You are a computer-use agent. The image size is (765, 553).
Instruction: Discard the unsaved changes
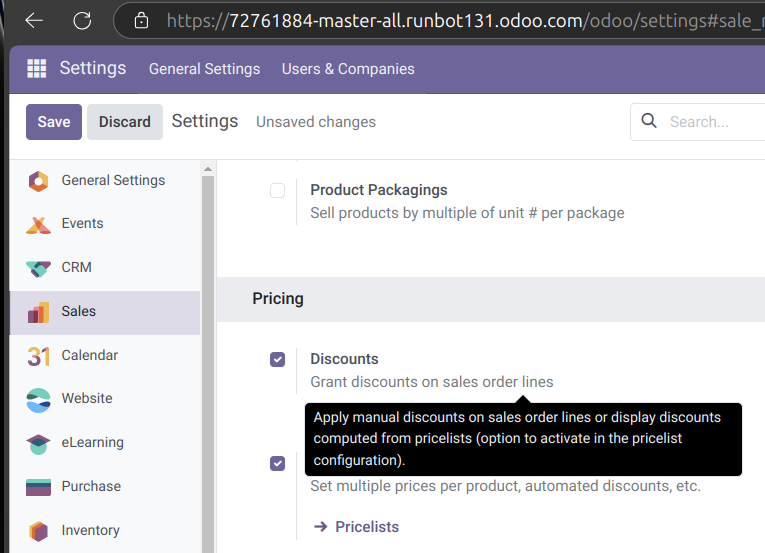pyautogui.click(x=125, y=122)
